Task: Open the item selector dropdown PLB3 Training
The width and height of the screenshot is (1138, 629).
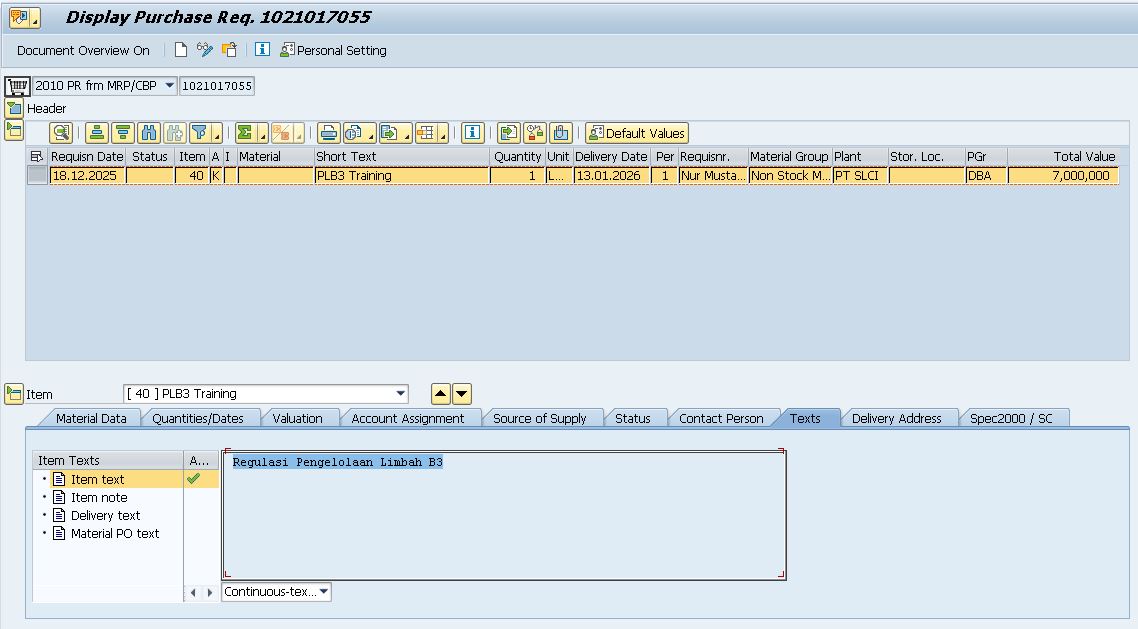Action: [400, 394]
